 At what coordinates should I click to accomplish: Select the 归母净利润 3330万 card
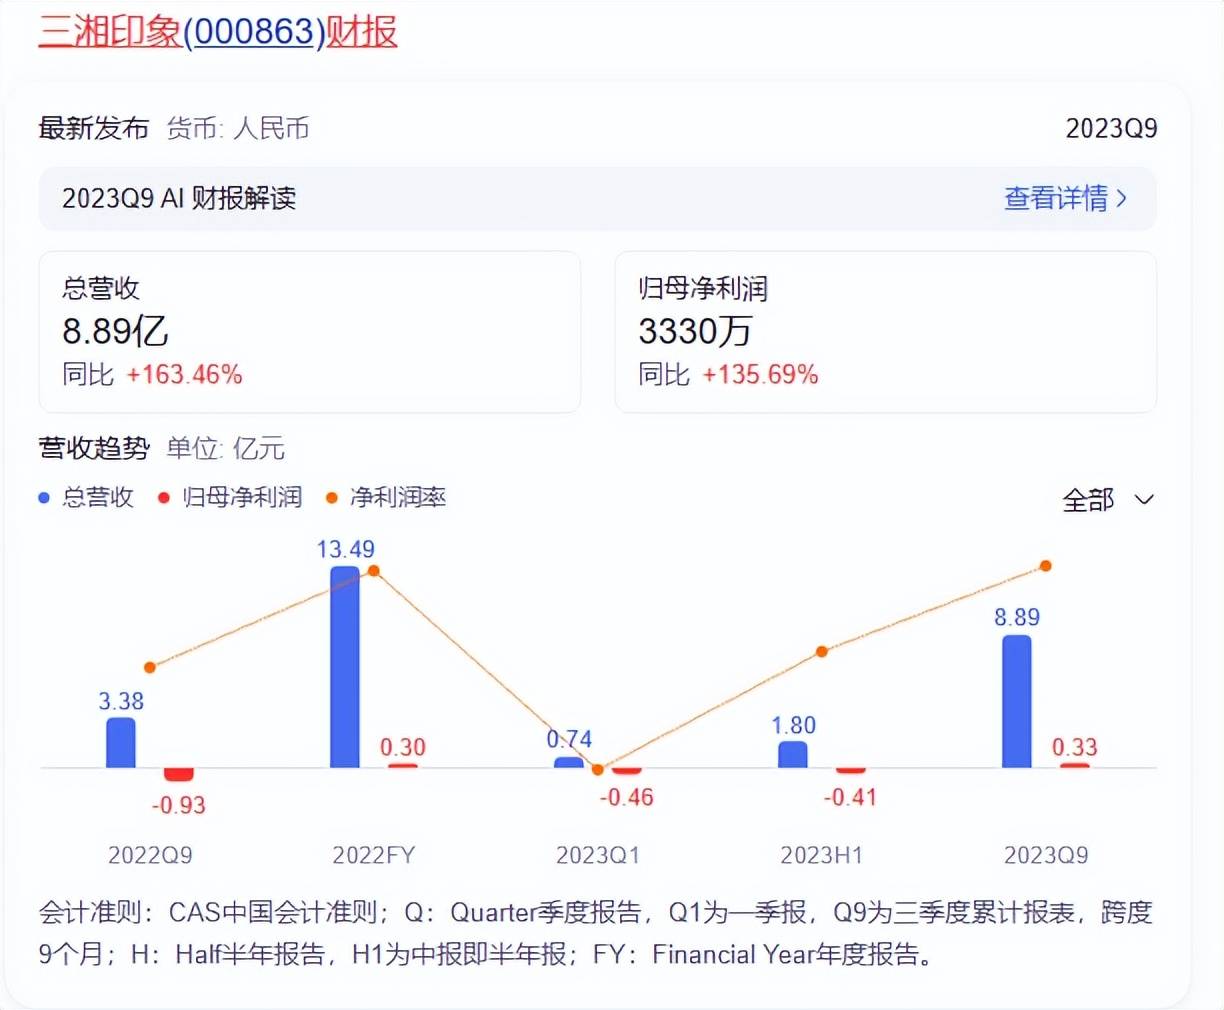pyautogui.click(x=885, y=331)
